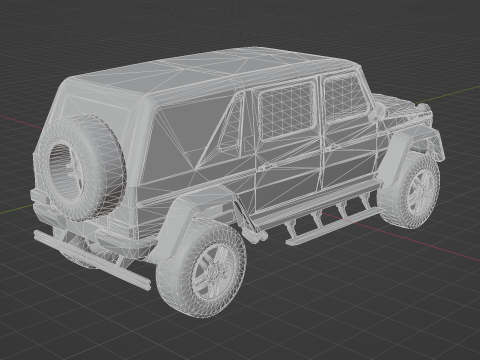Select the rear door window mesh
Screen dimensions: 480x360
pyautogui.click(x=288, y=110)
